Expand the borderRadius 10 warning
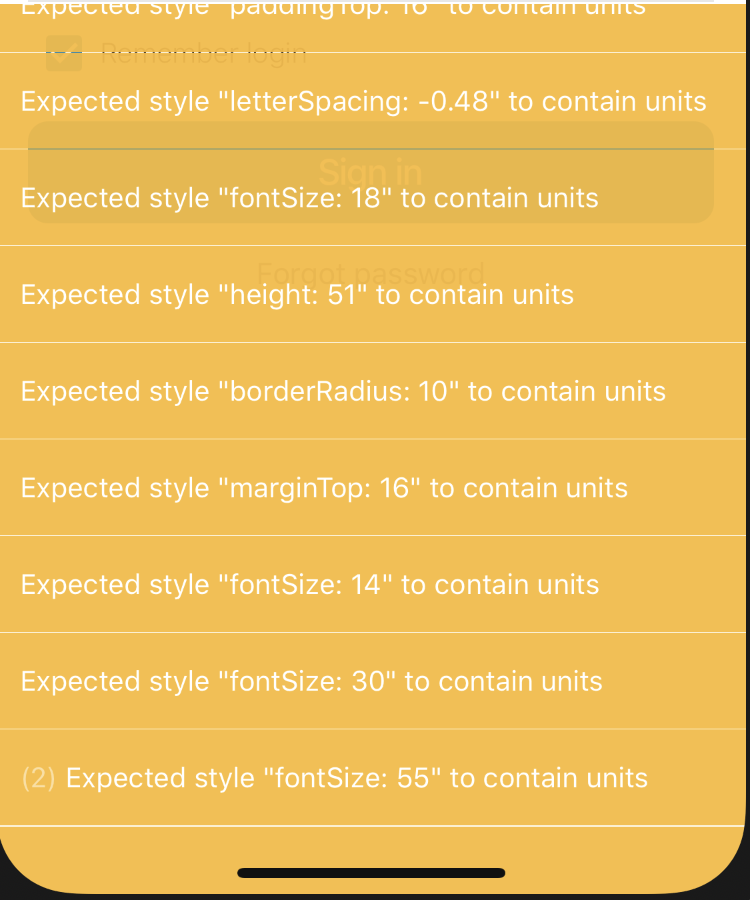Viewport: 750px width, 900px height. pyautogui.click(x=373, y=391)
